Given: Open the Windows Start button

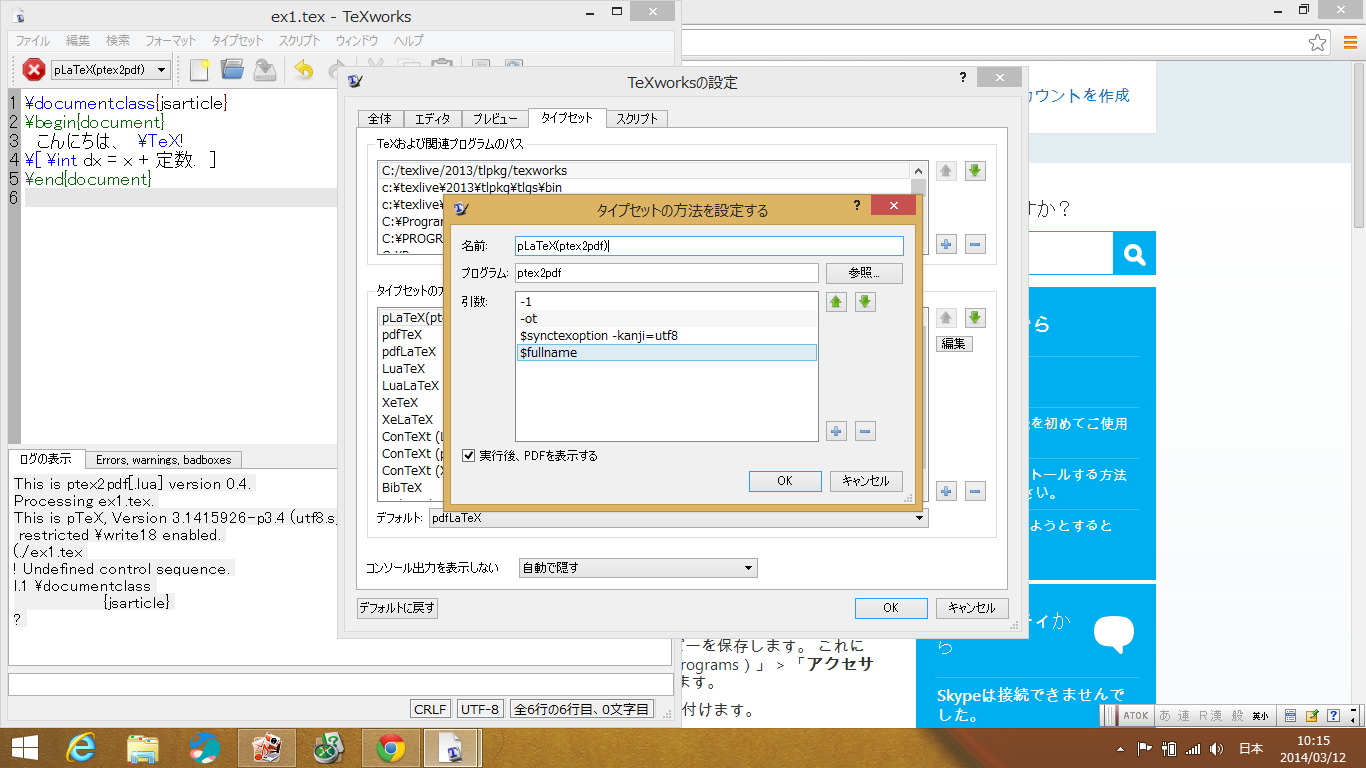Looking at the screenshot, I should [25, 748].
